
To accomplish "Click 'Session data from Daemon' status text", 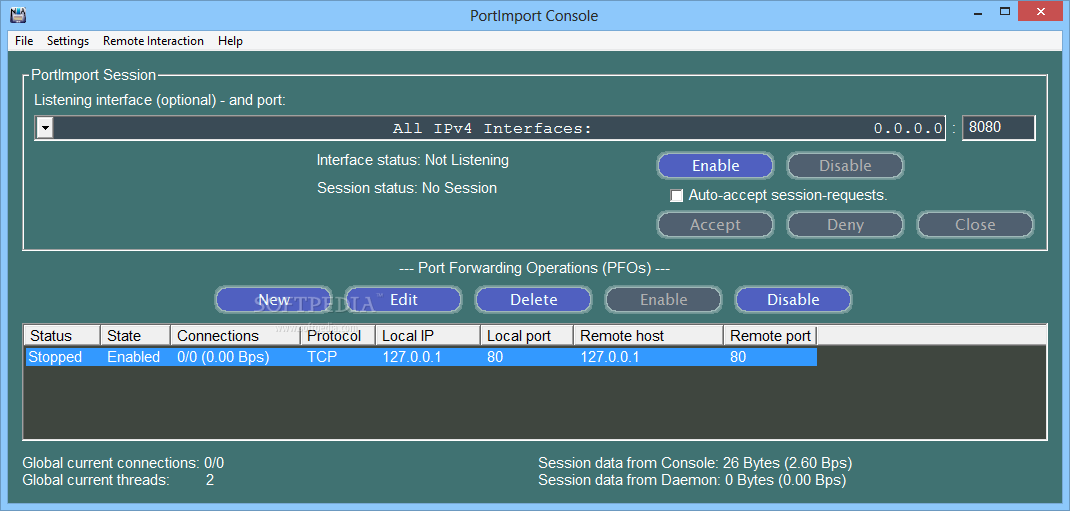I will [x=692, y=480].
